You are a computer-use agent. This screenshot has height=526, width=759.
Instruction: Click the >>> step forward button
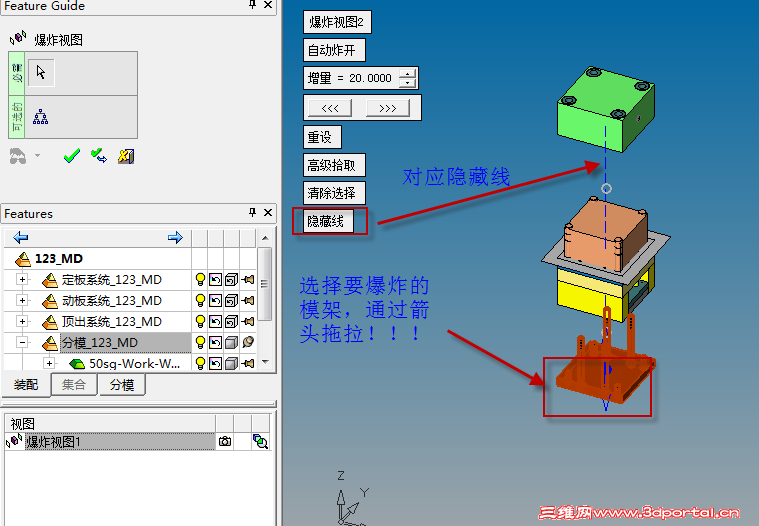[388, 108]
